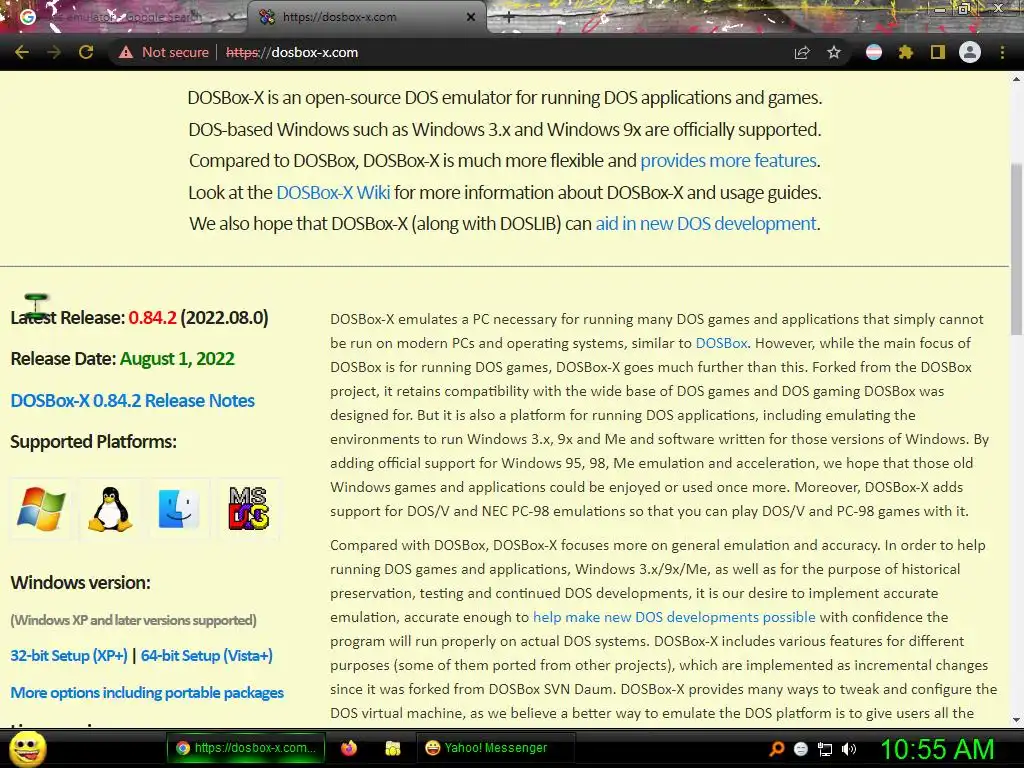Click the page vertical scrollbar thumb
The height and width of the screenshot is (768, 1024).
(x=1016, y=248)
